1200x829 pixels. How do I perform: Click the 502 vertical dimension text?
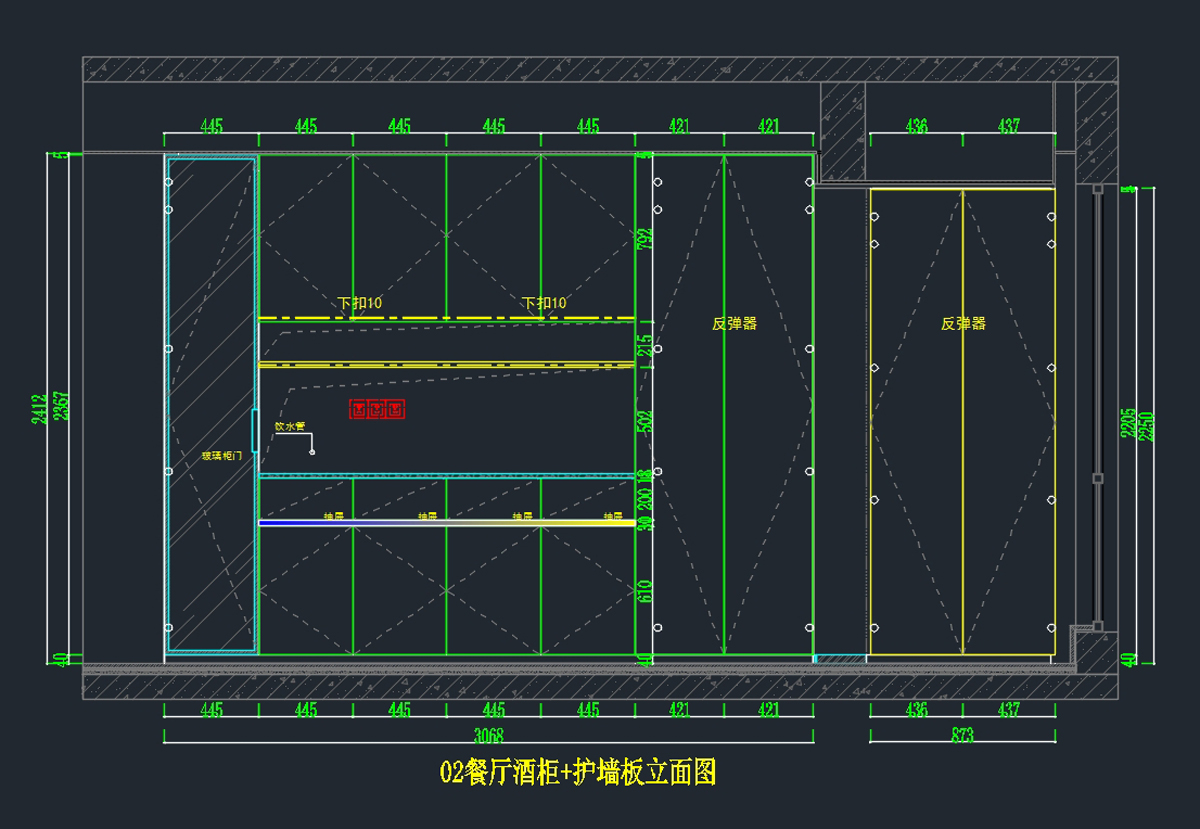(646, 420)
